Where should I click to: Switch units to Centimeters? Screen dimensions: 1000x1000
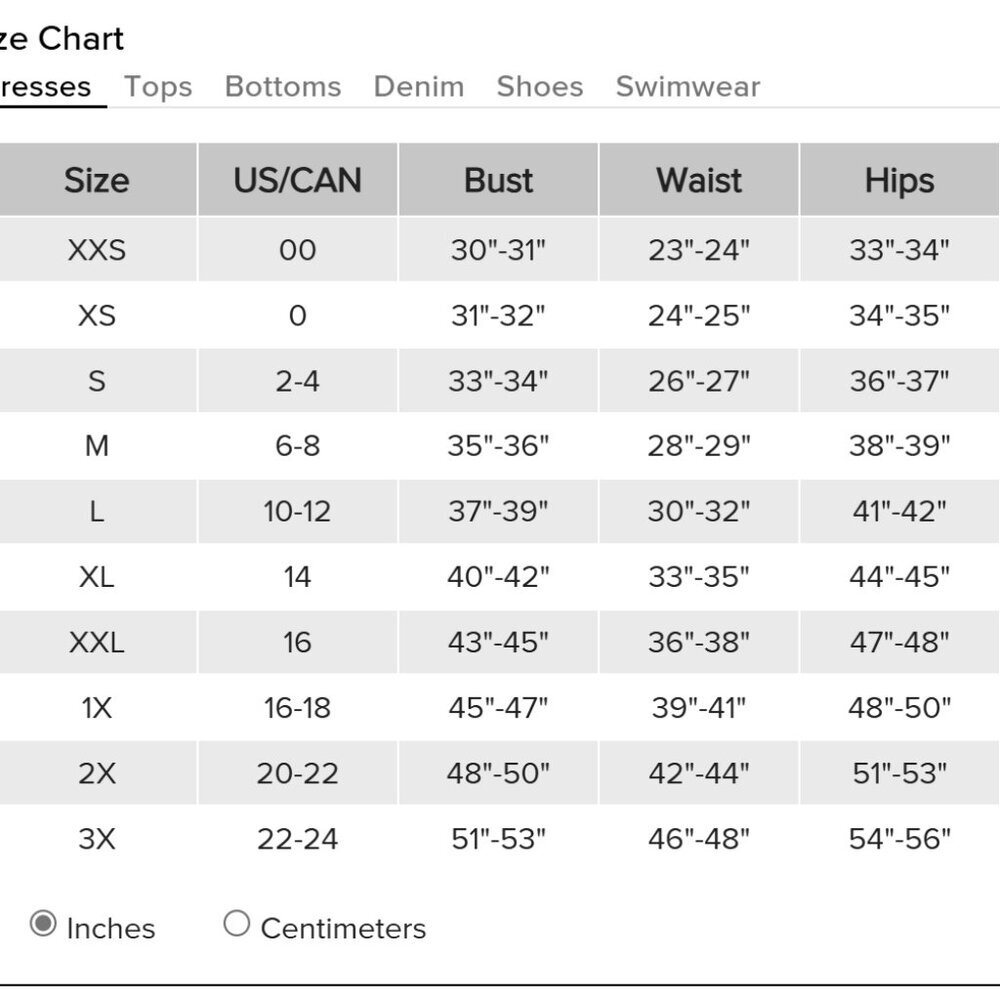[237, 925]
